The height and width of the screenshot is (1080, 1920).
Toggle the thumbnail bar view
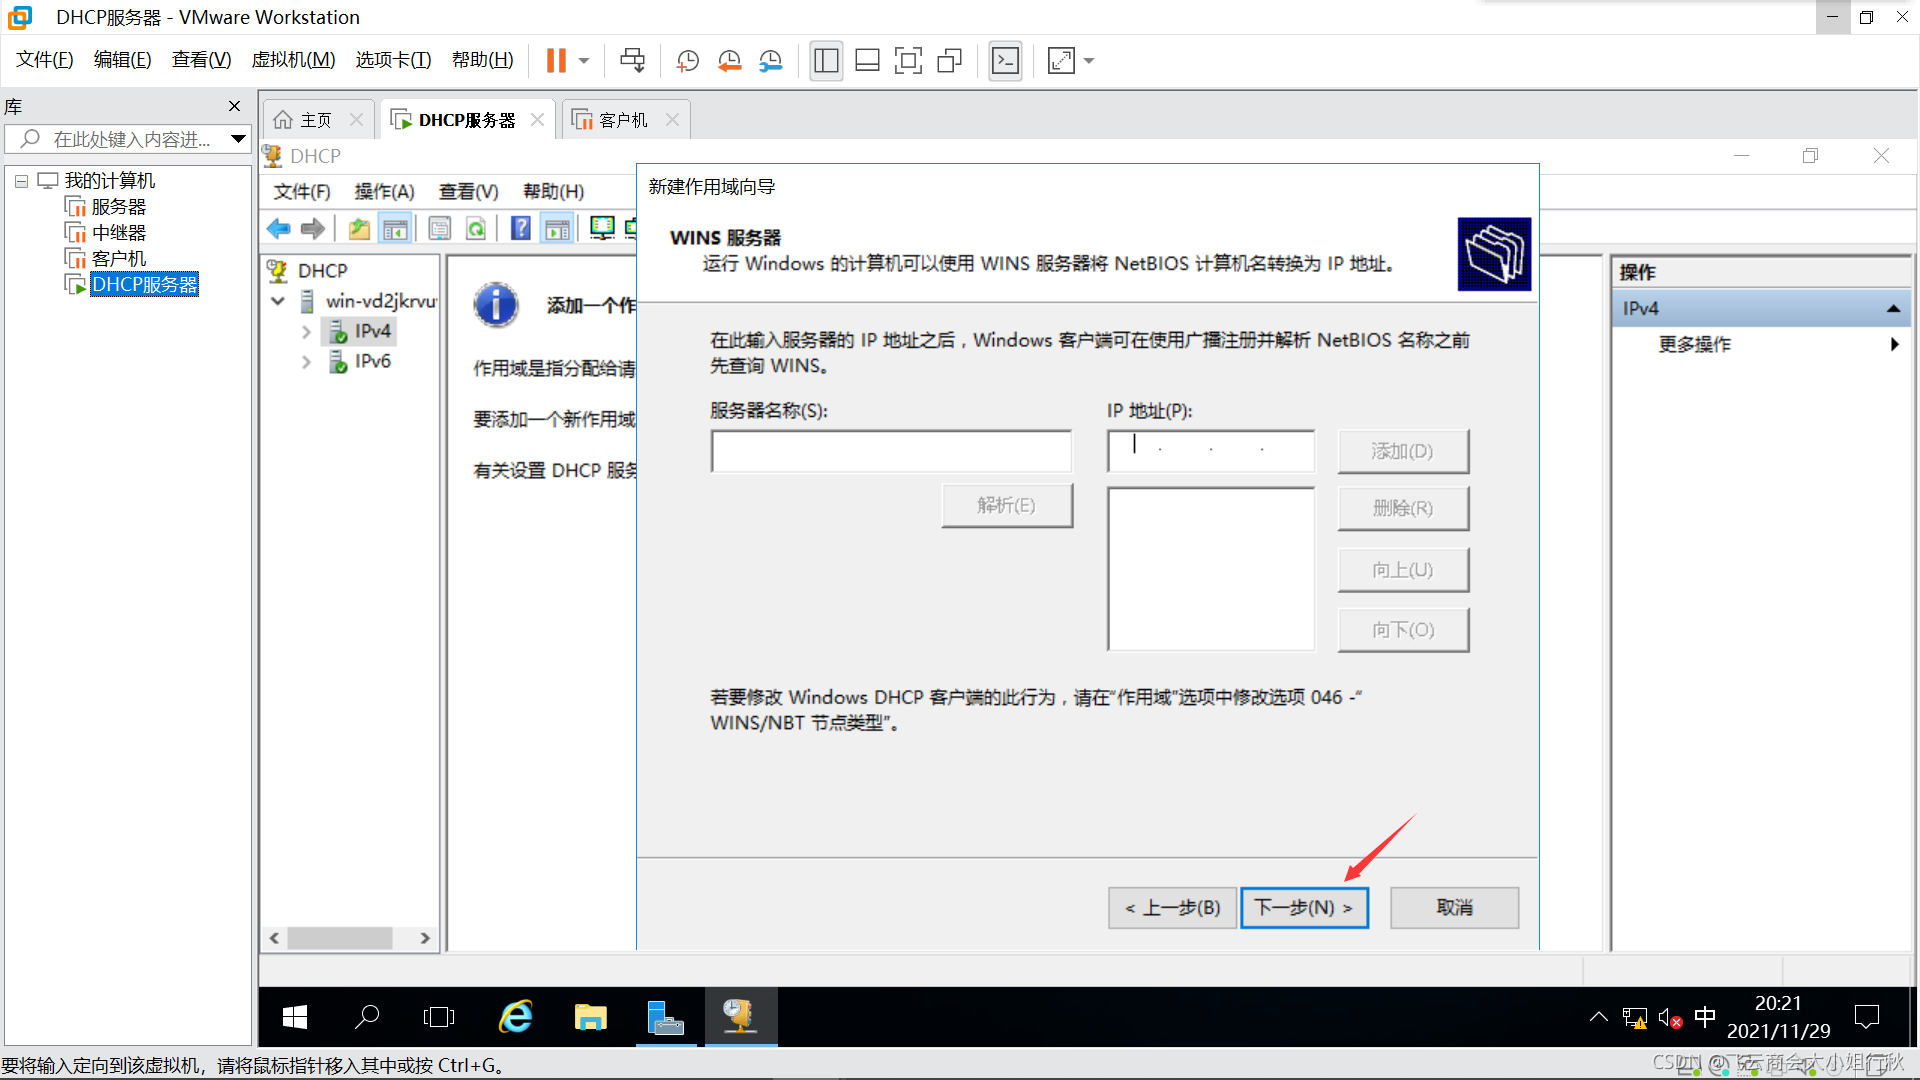pyautogui.click(x=867, y=61)
